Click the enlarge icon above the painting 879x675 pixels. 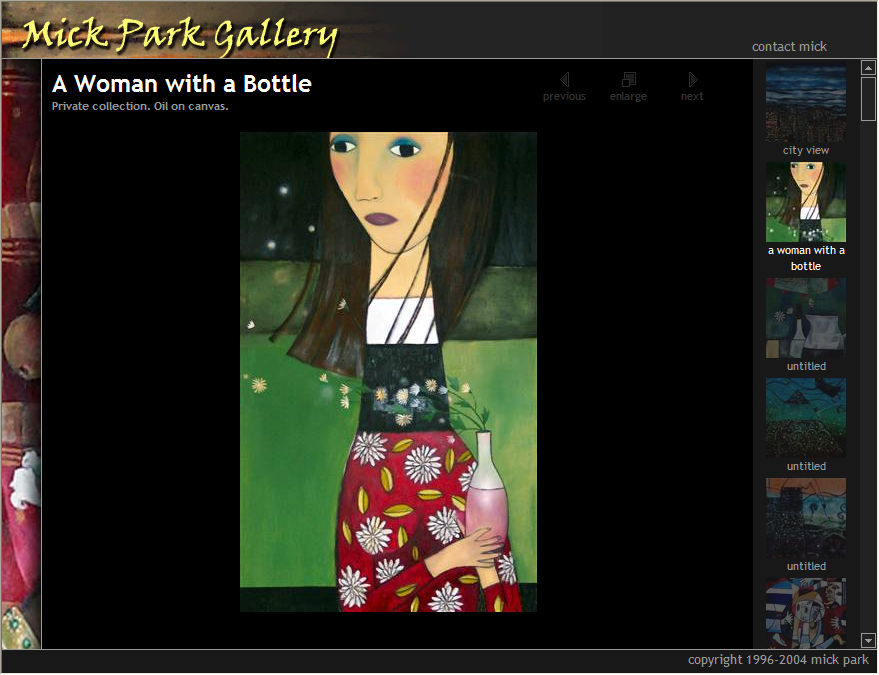(x=628, y=79)
